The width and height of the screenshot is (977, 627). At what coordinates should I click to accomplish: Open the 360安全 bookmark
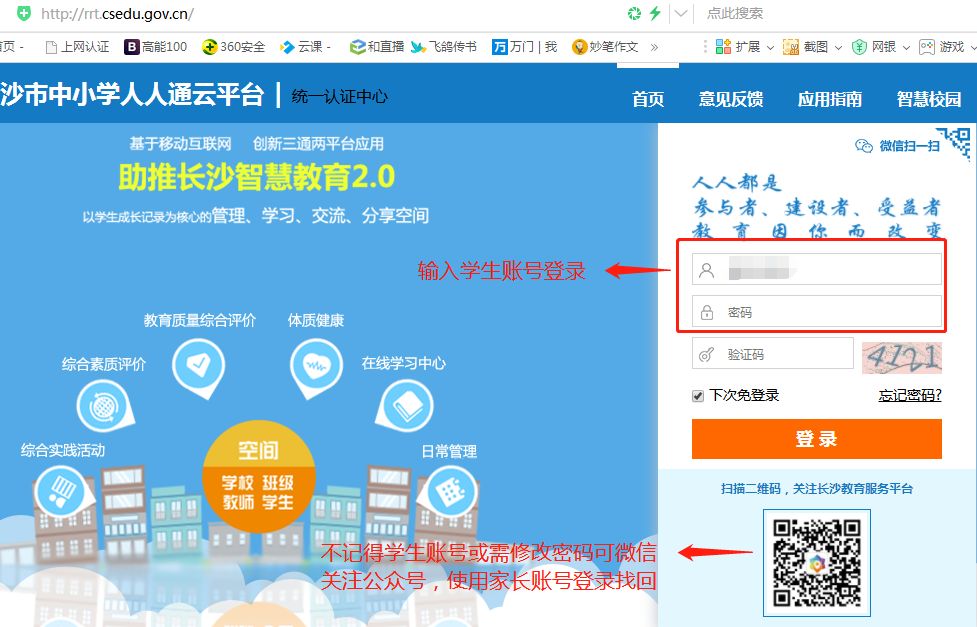(x=234, y=47)
